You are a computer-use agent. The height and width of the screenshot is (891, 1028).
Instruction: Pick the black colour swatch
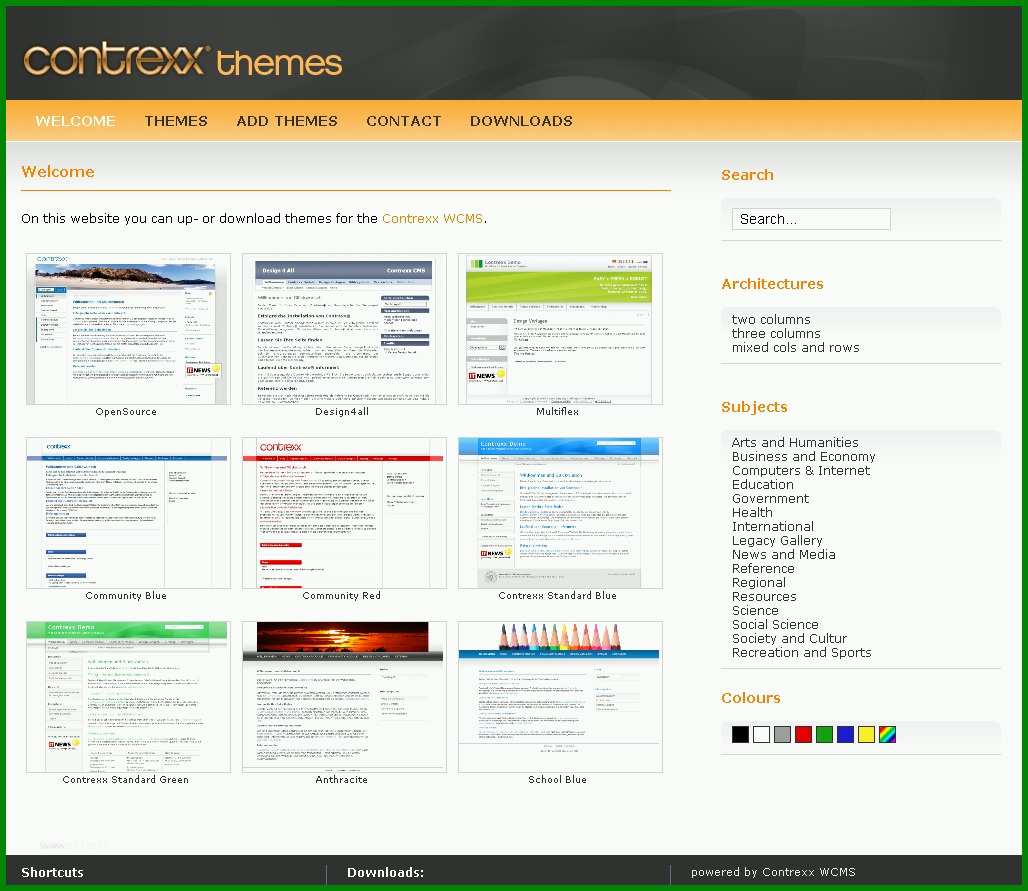[740, 734]
